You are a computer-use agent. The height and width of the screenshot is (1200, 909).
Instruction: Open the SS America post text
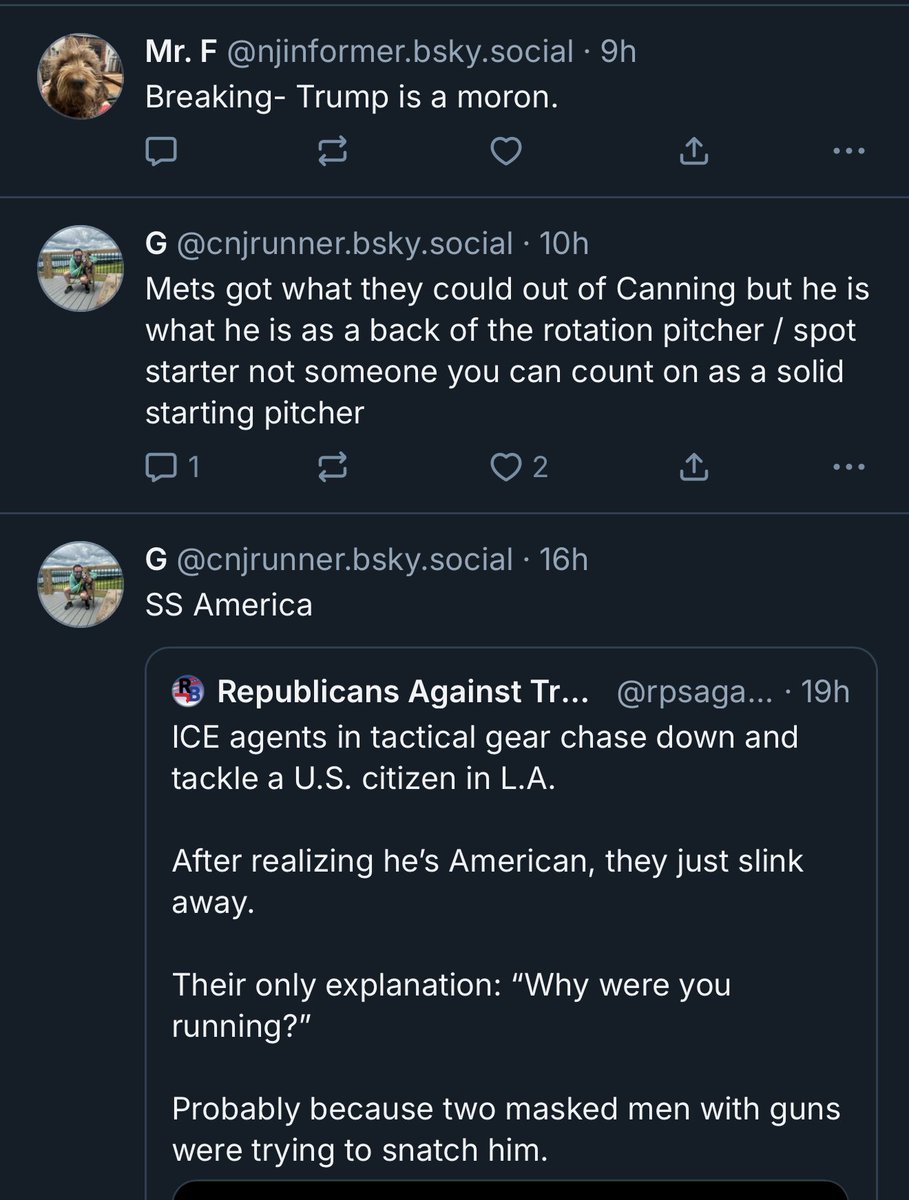[229, 605]
